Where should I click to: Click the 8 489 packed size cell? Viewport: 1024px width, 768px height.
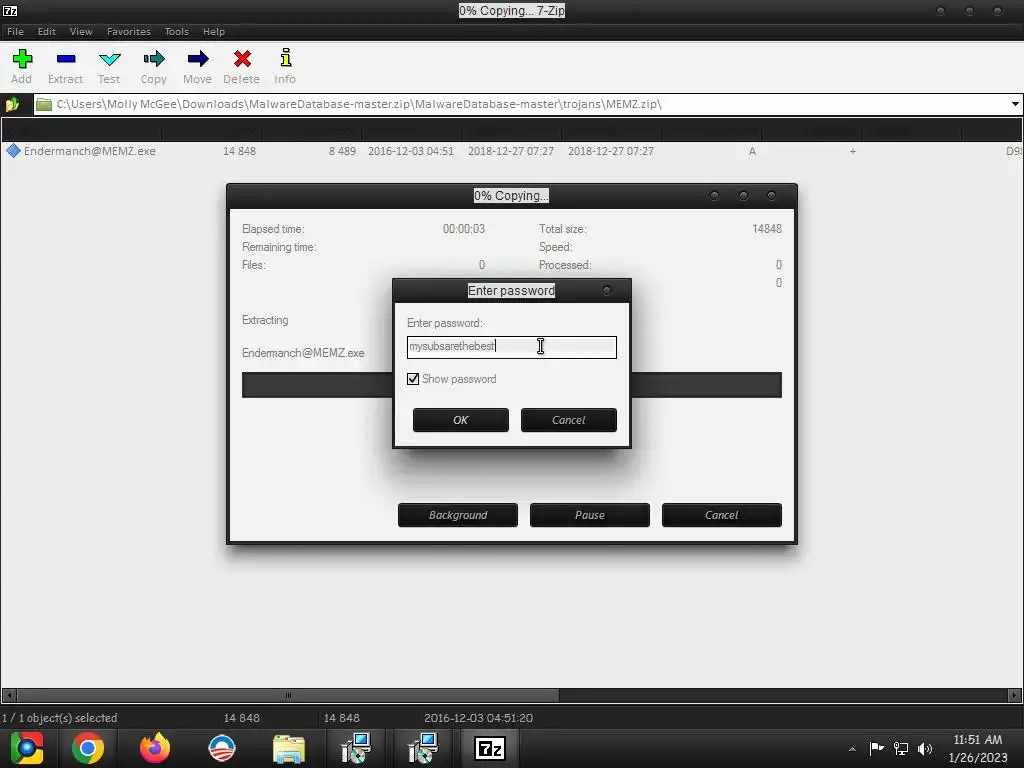[342, 151]
